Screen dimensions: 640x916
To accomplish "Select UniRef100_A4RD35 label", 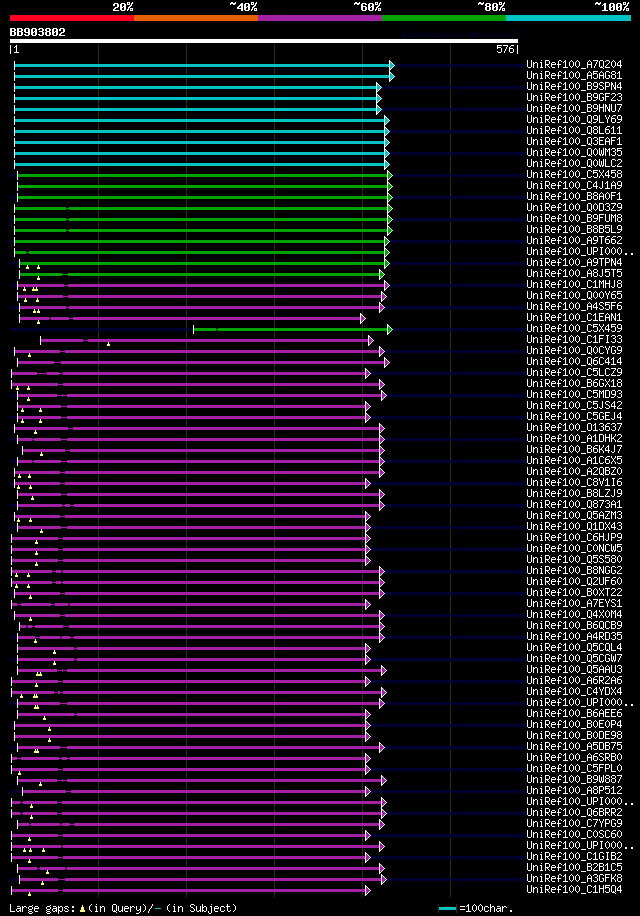I will point(574,636).
